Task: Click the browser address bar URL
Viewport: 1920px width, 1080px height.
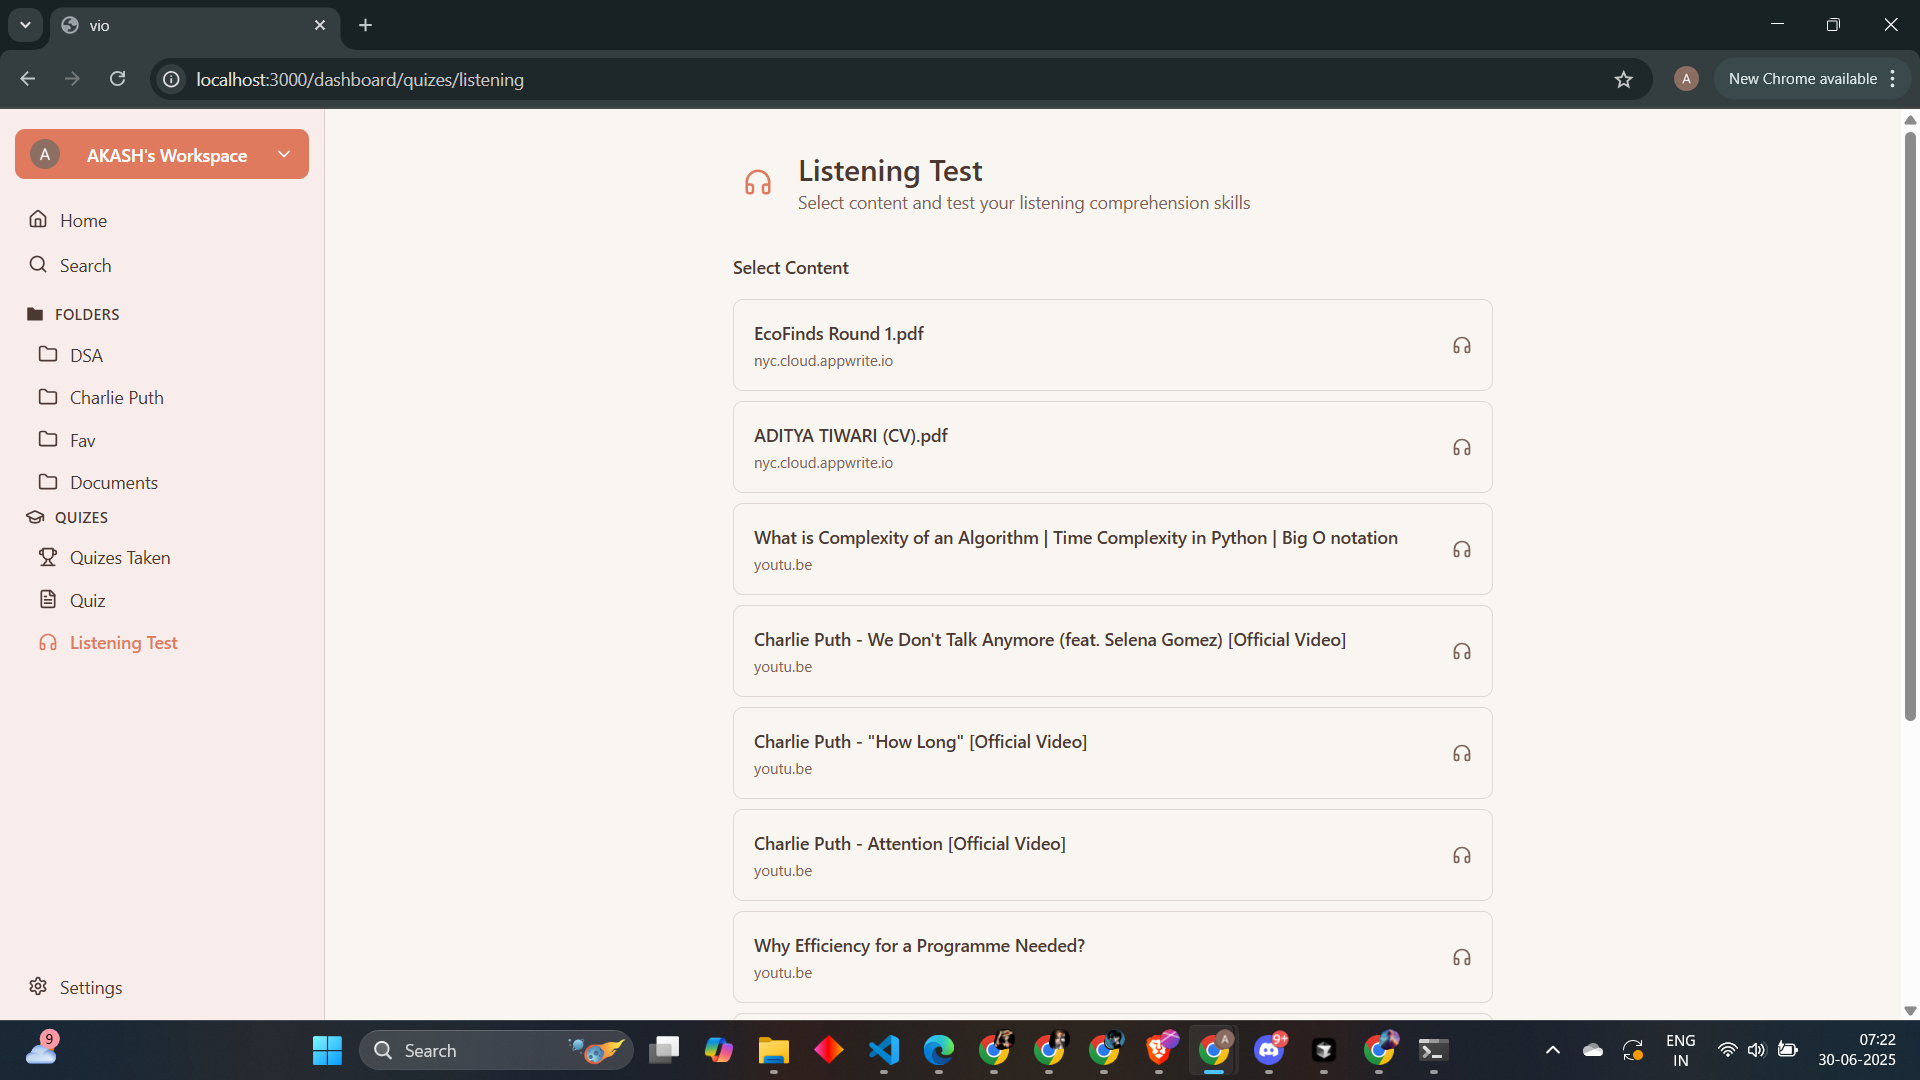Action: tap(360, 79)
